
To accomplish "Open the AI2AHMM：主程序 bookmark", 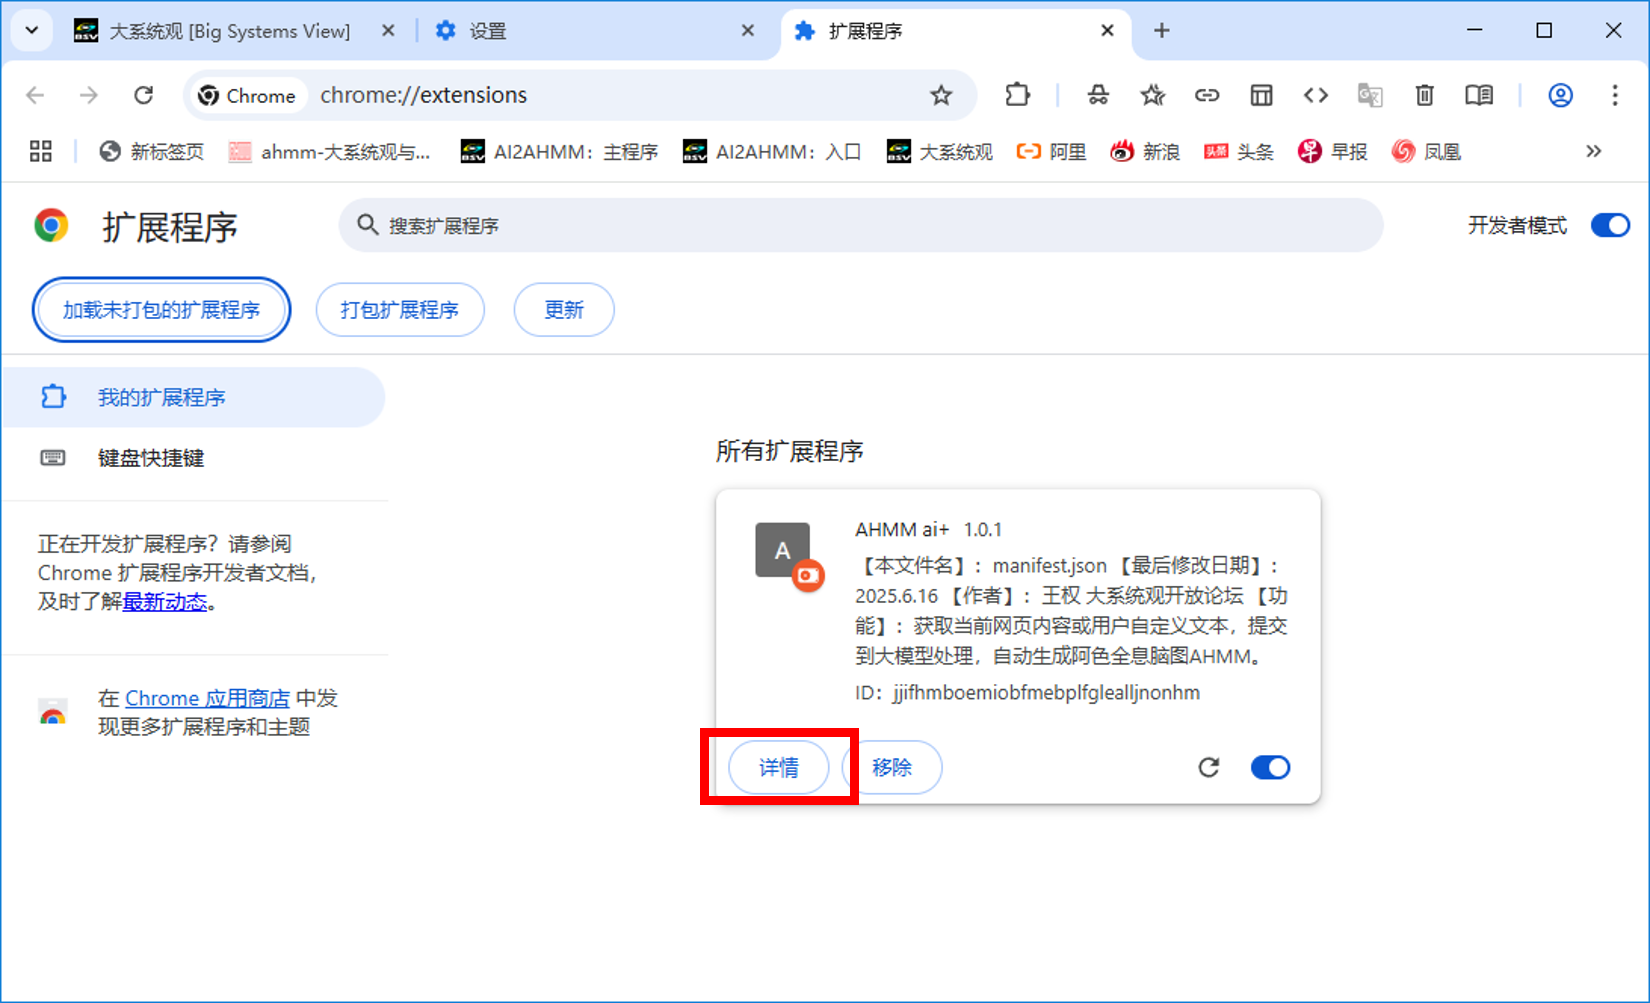I will click(x=560, y=151).
